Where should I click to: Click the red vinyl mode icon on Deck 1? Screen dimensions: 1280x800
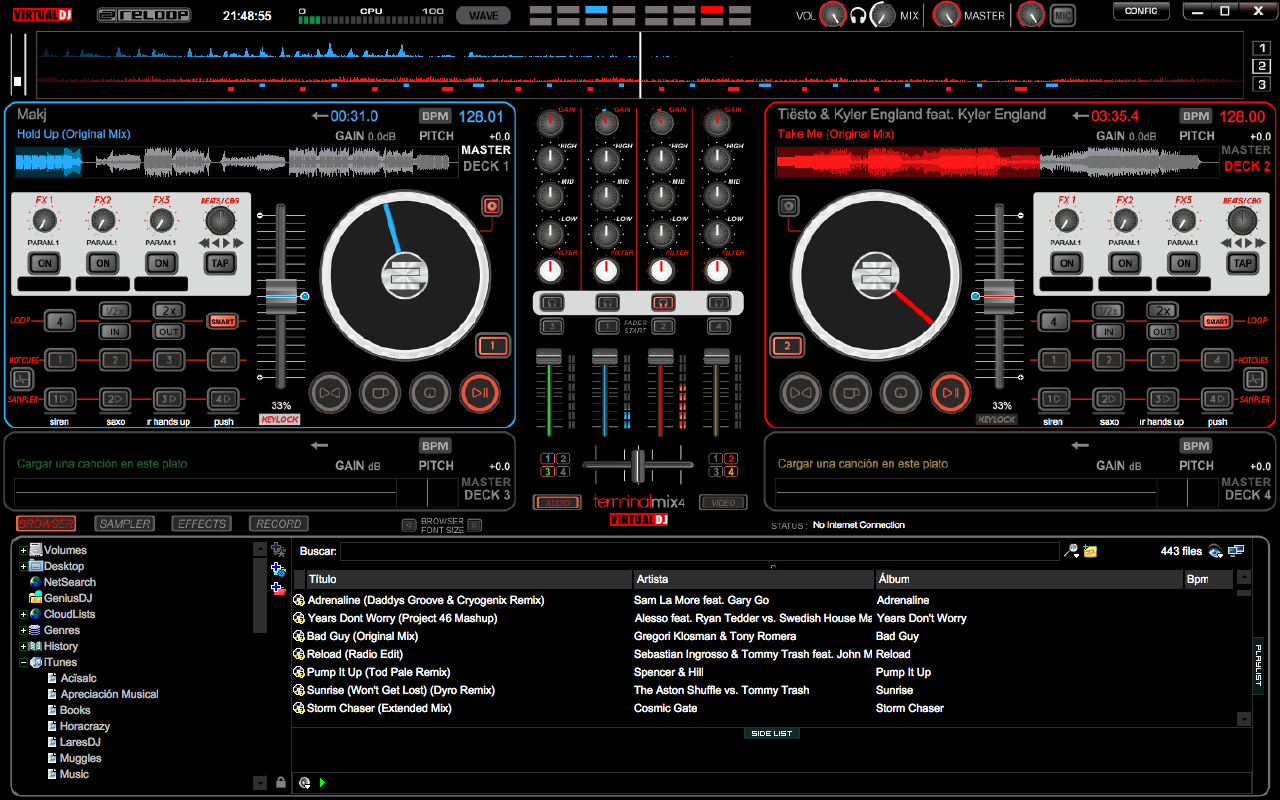(x=491, y=206)
